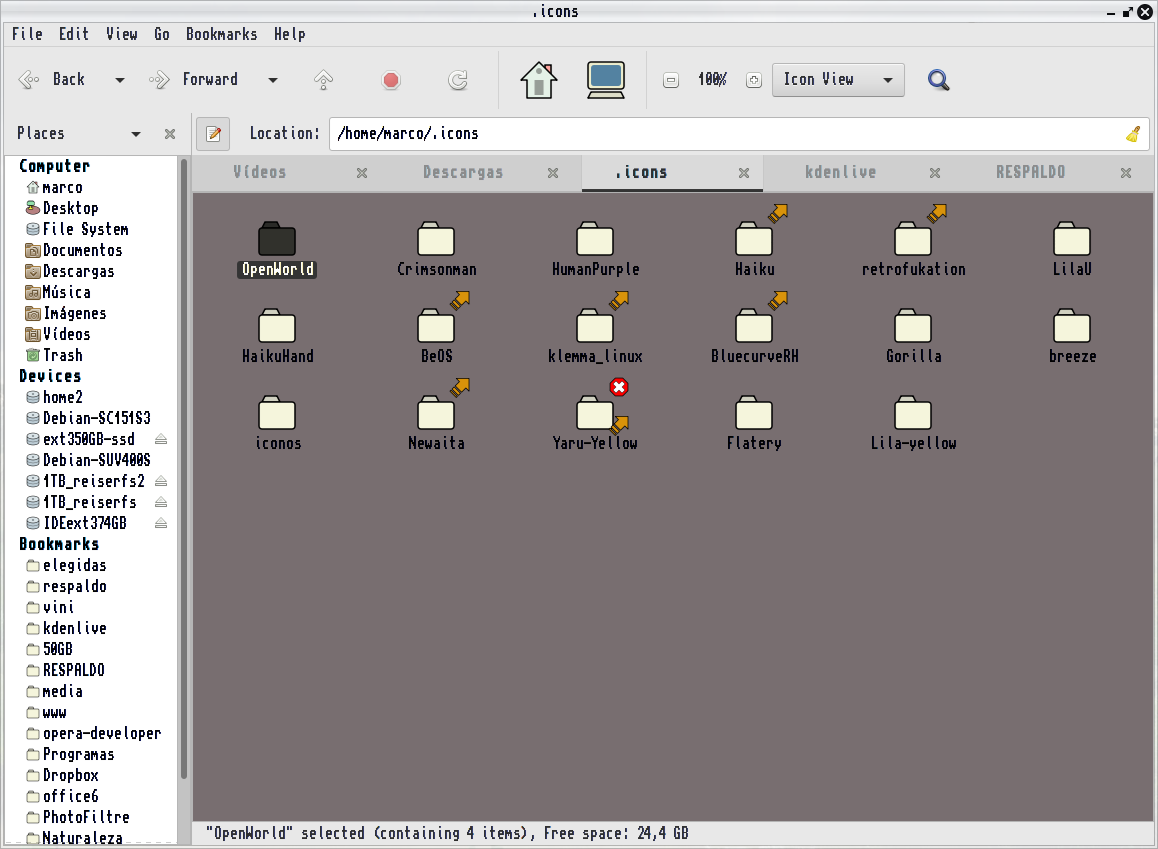
Task: Close the Descargas tab
Action: tap(552, 173)
